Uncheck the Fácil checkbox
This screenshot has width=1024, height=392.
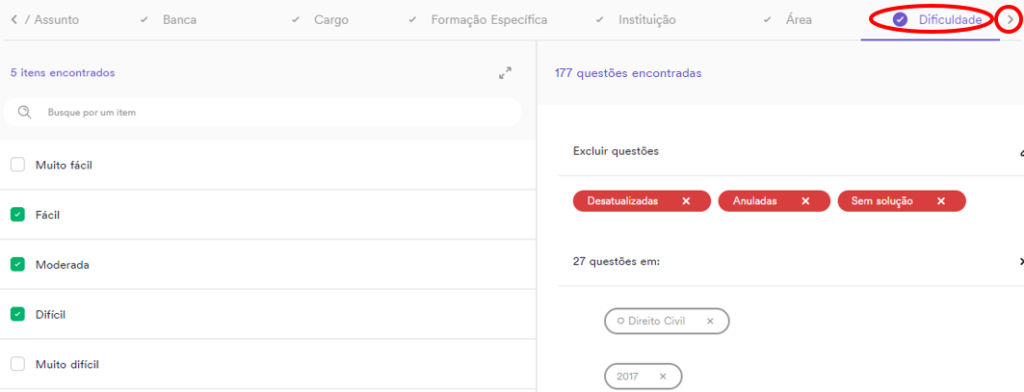pos(18,214)
